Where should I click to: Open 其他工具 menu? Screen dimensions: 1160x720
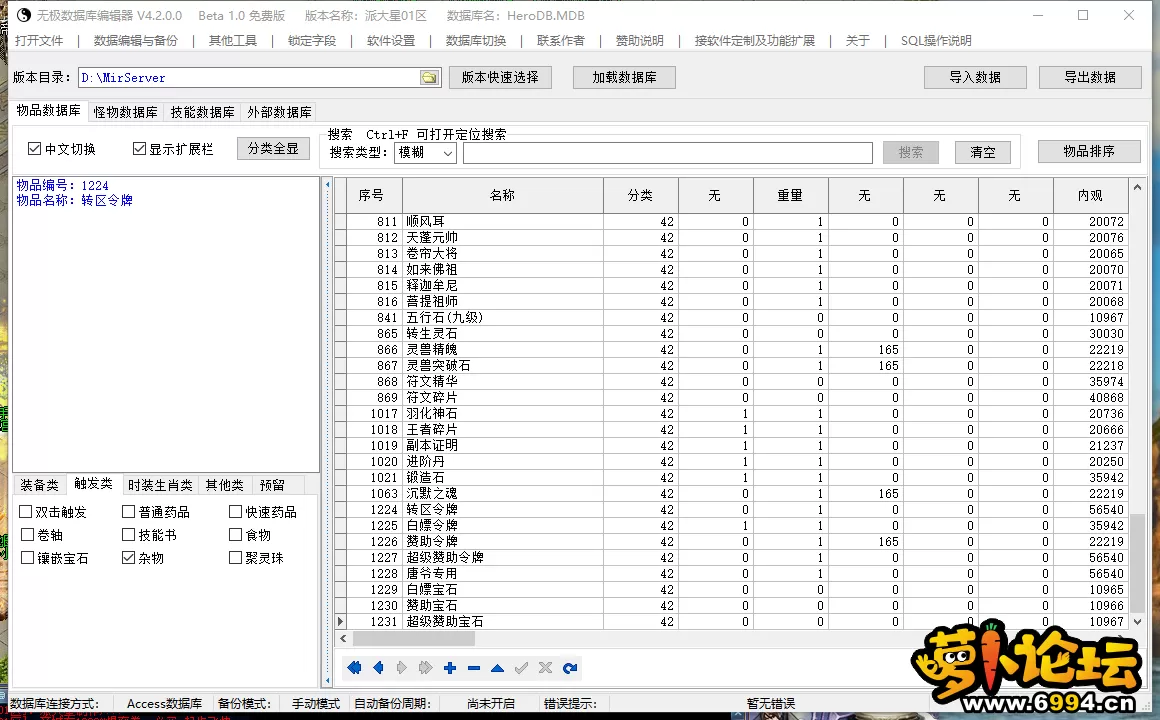(x=233, y=41)
